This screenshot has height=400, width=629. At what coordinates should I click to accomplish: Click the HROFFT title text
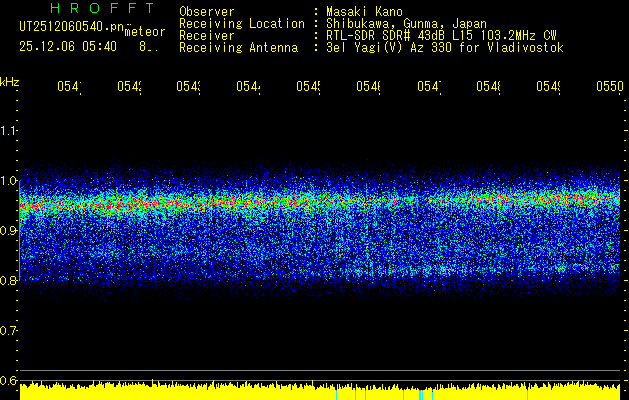[103, 8]
